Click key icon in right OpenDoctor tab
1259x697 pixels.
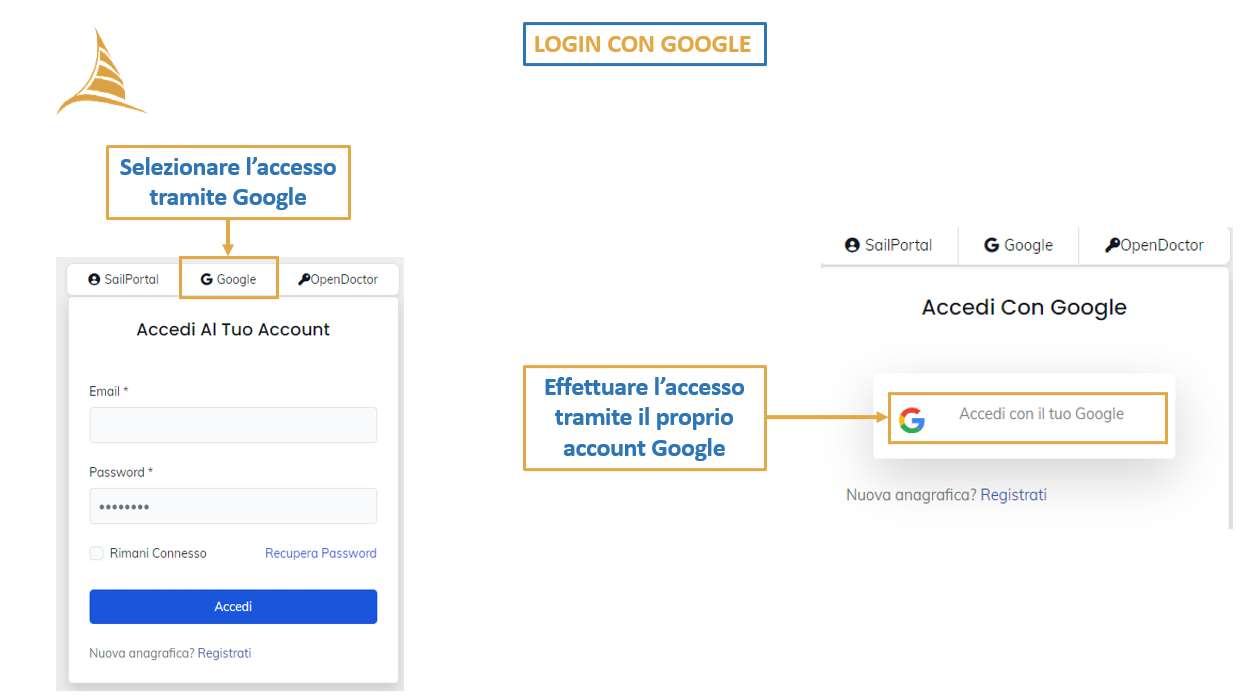click(x=1112, y=245)
